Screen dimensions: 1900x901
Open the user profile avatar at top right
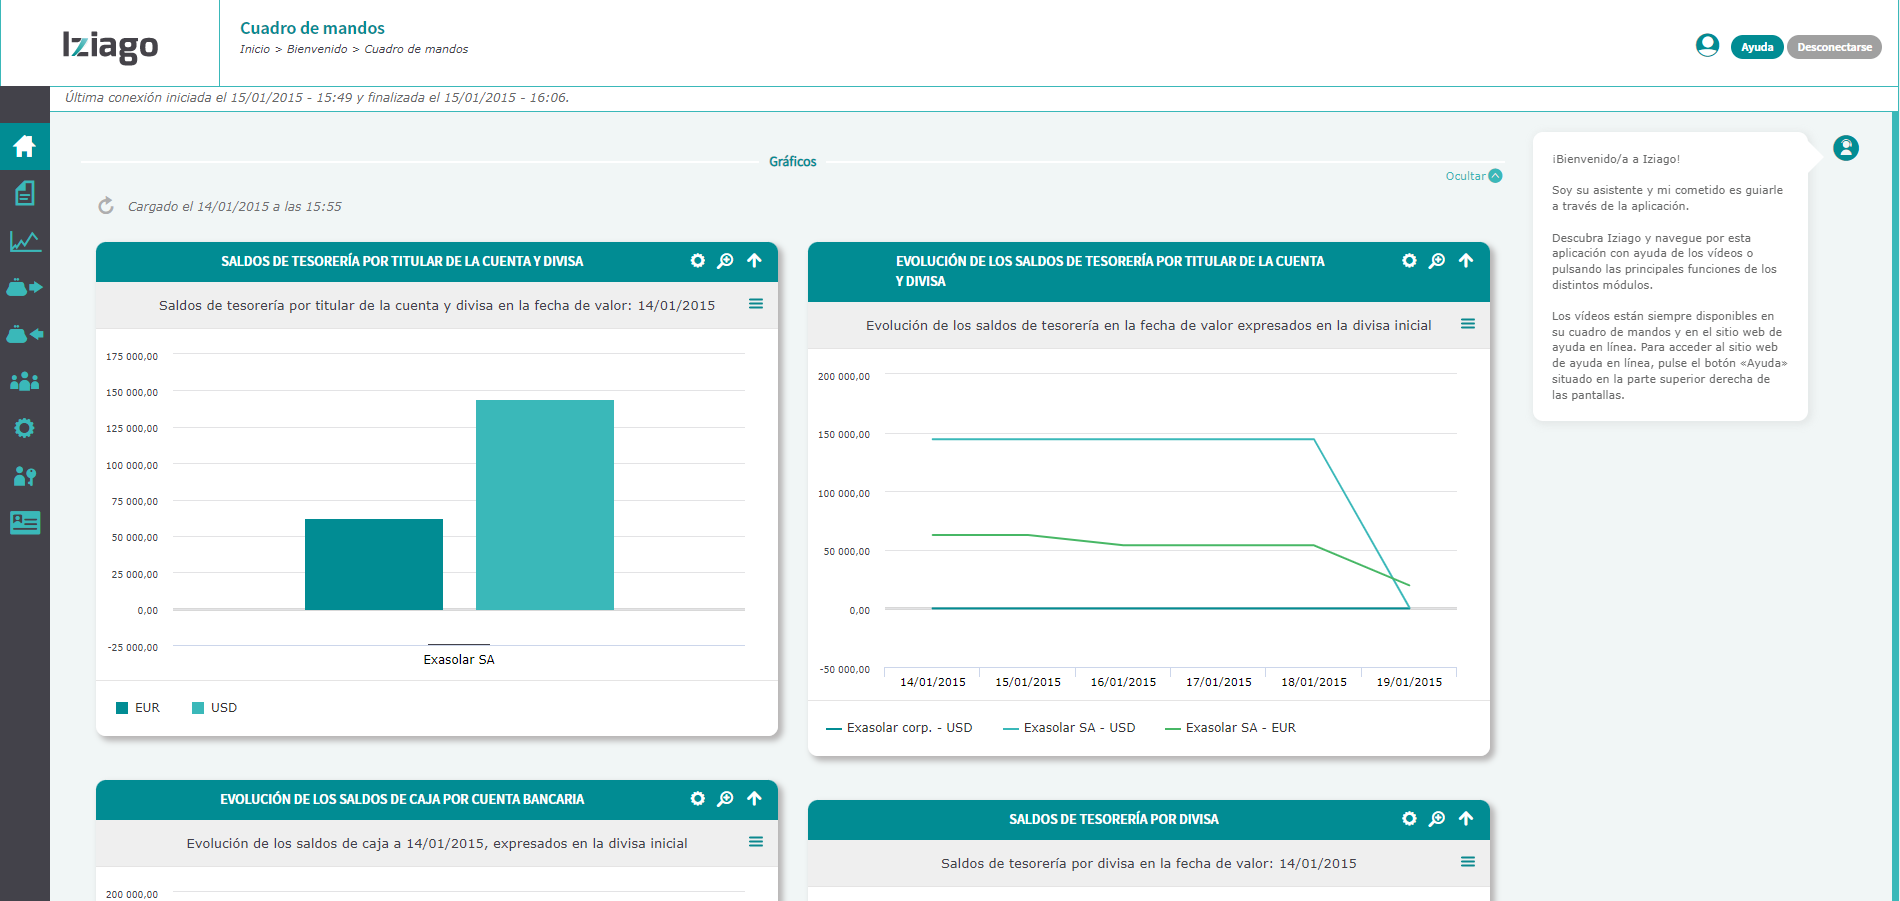click(1707, 46)
